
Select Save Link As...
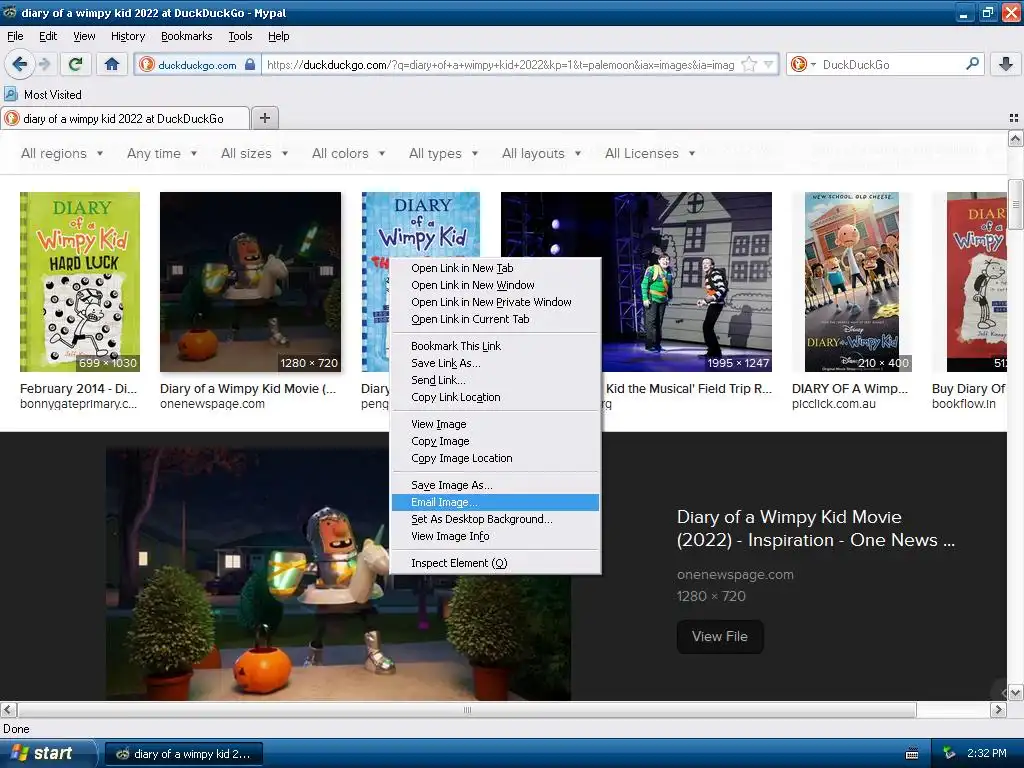495,362
